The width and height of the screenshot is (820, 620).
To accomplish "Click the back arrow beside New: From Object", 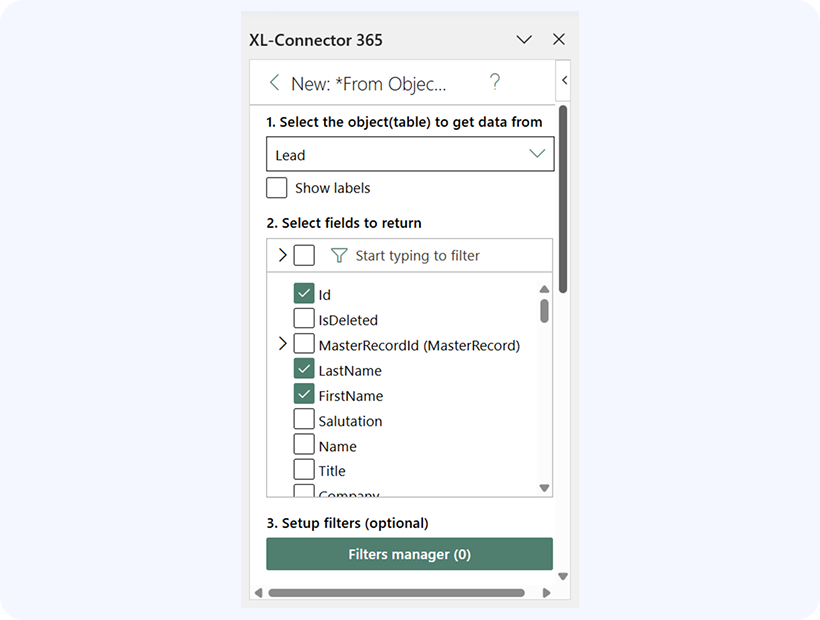I will click(274, 83).
